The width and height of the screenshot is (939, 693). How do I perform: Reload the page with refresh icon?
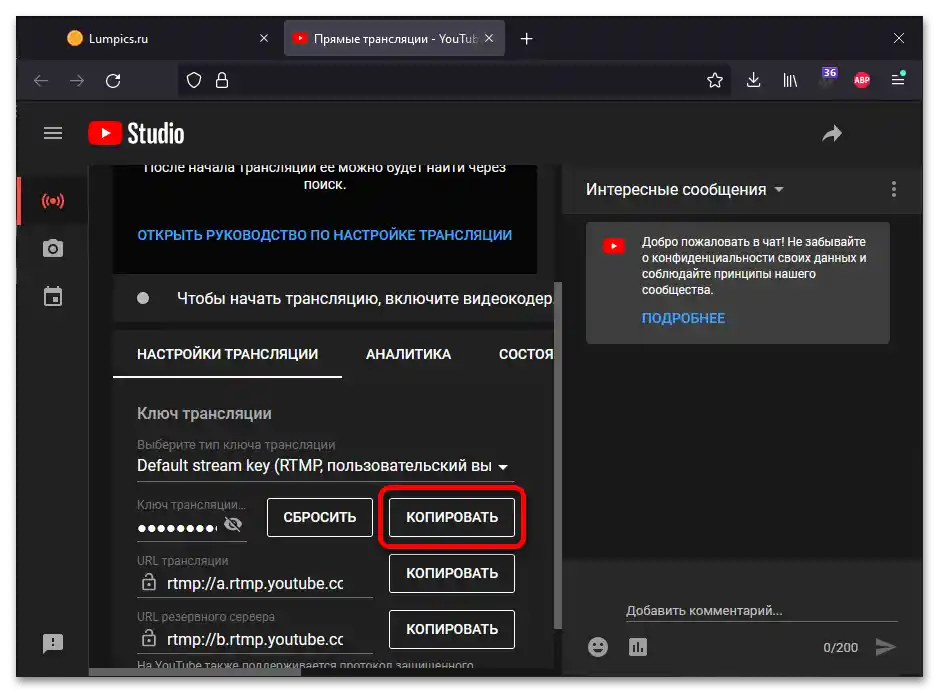[x=113, y=80]
